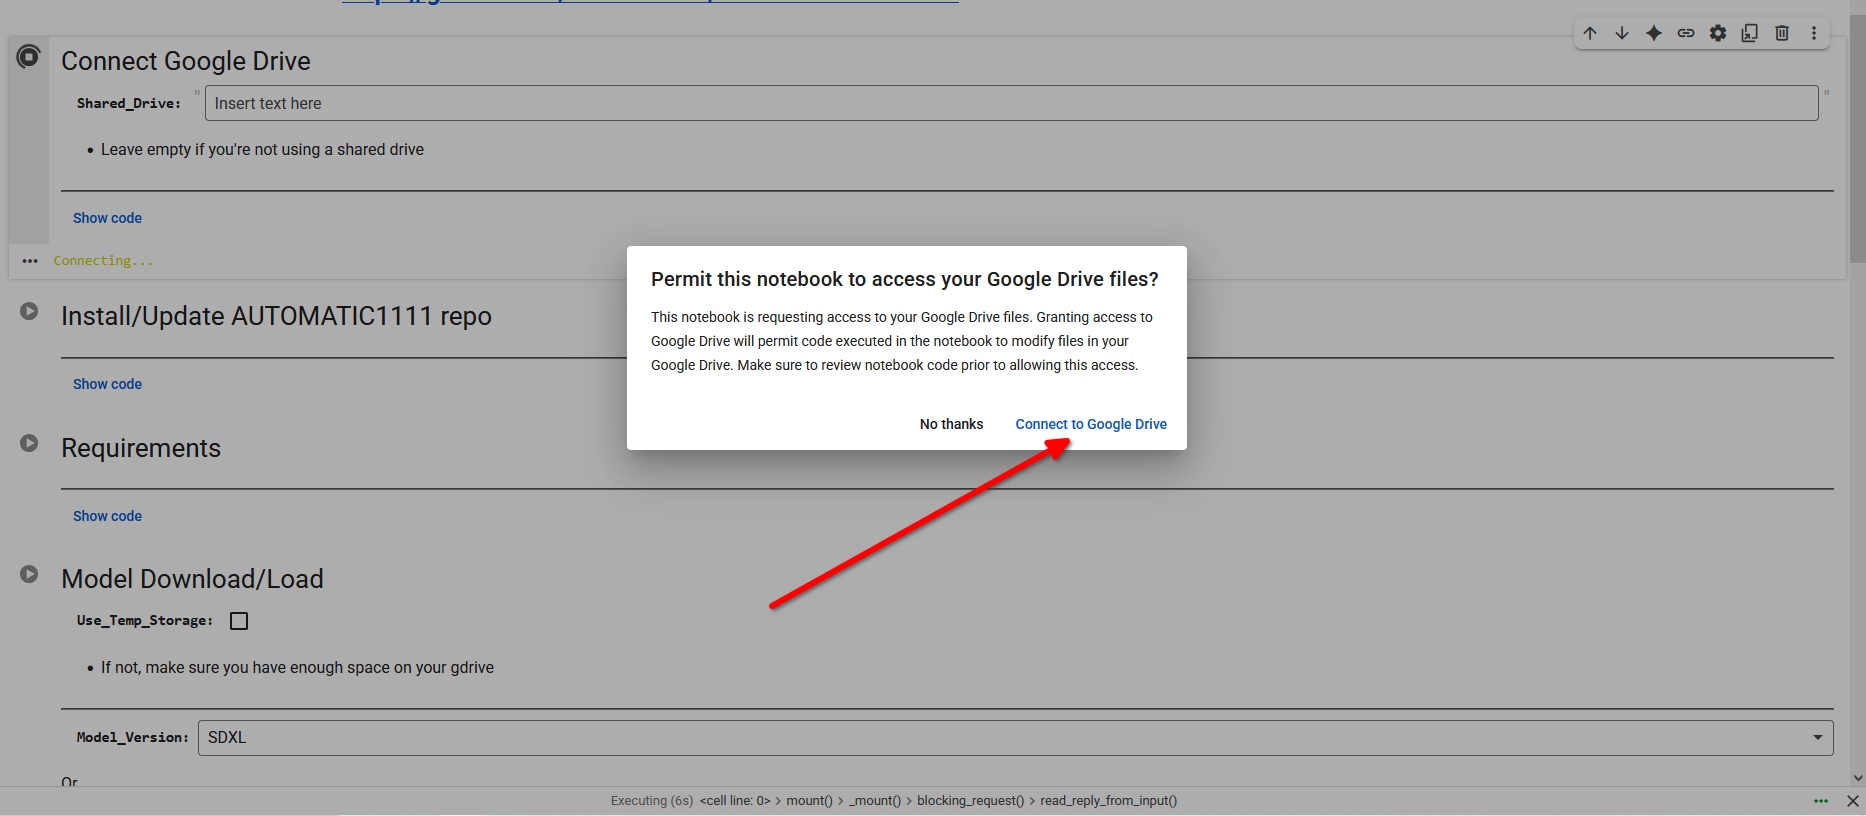Click the dialog title 'Permit this notebook...'
The image size is (1866, 816).
905,279
